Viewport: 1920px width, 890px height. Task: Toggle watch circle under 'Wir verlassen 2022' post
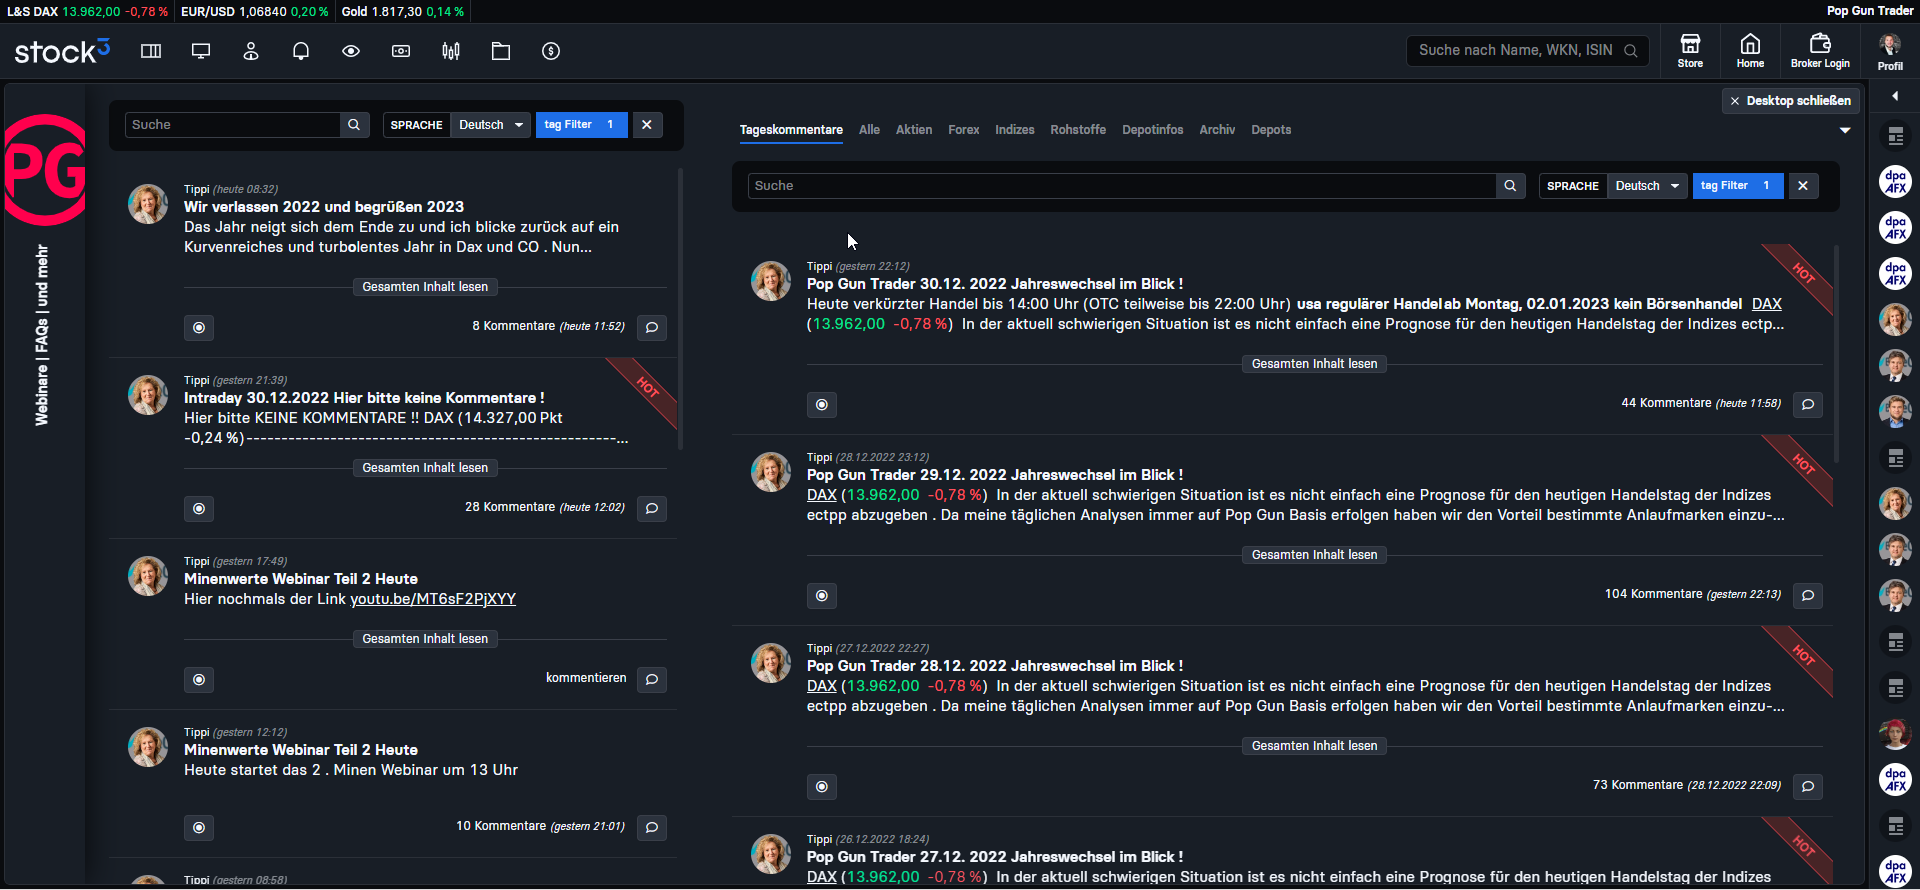[x=199, y=328]
